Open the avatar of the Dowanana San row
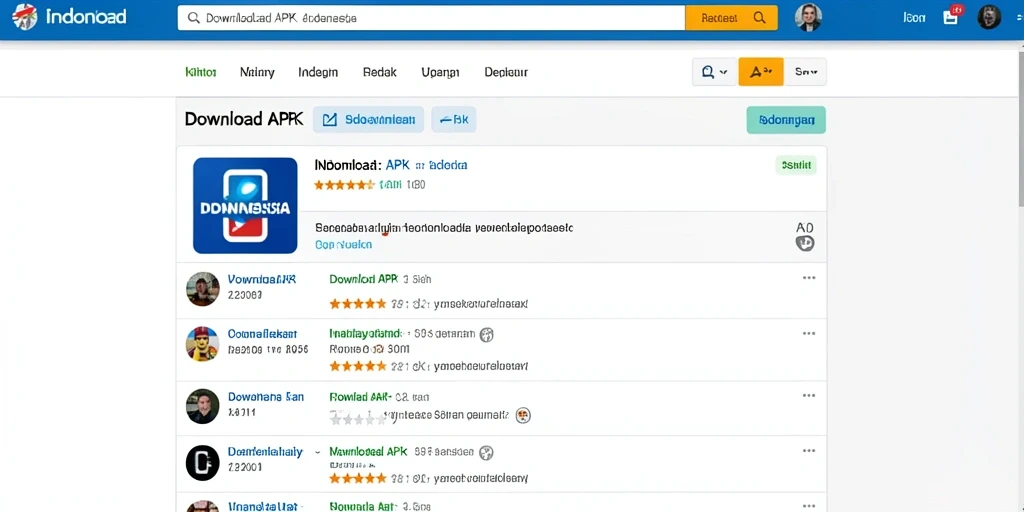Image resolution: width=1024 pixels, height=512 pixels. click(202, 406)
